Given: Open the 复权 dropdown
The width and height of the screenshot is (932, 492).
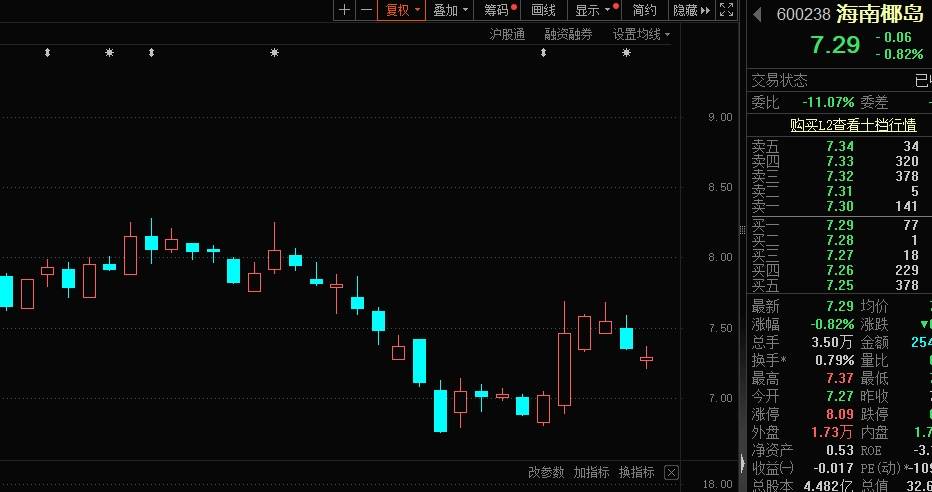Looking at the screenshot, I should [403, 10].
